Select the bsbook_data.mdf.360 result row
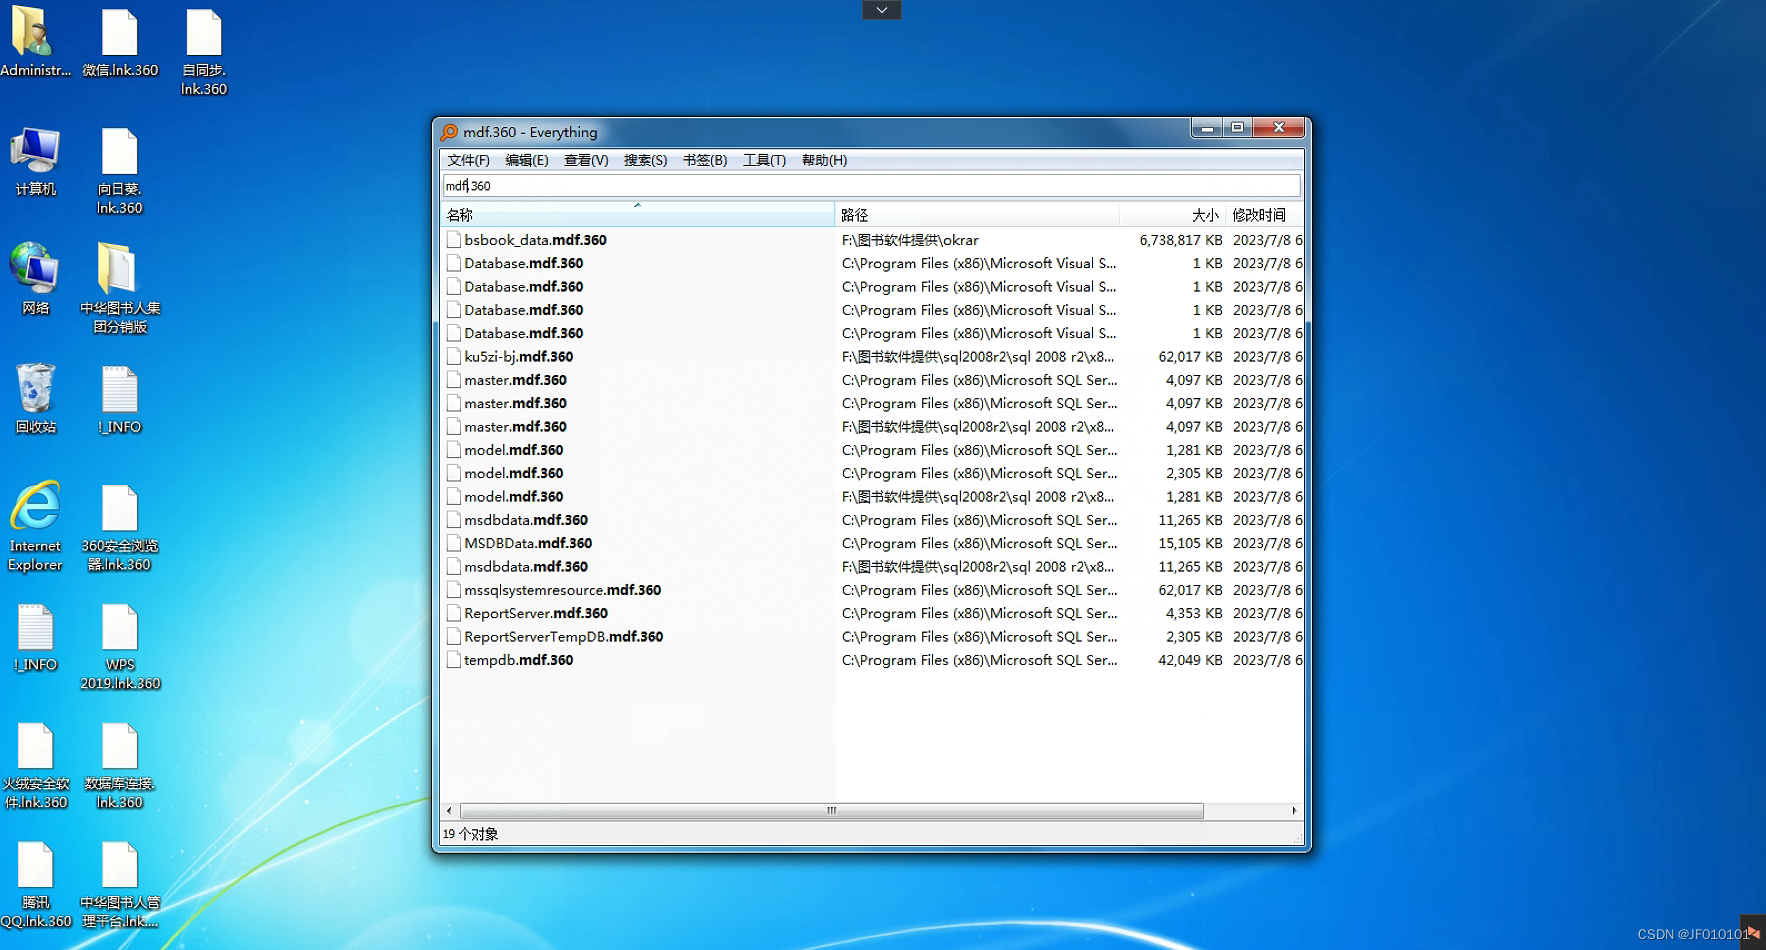Screen dimensions: 1766x950 (x=871, y=240)
